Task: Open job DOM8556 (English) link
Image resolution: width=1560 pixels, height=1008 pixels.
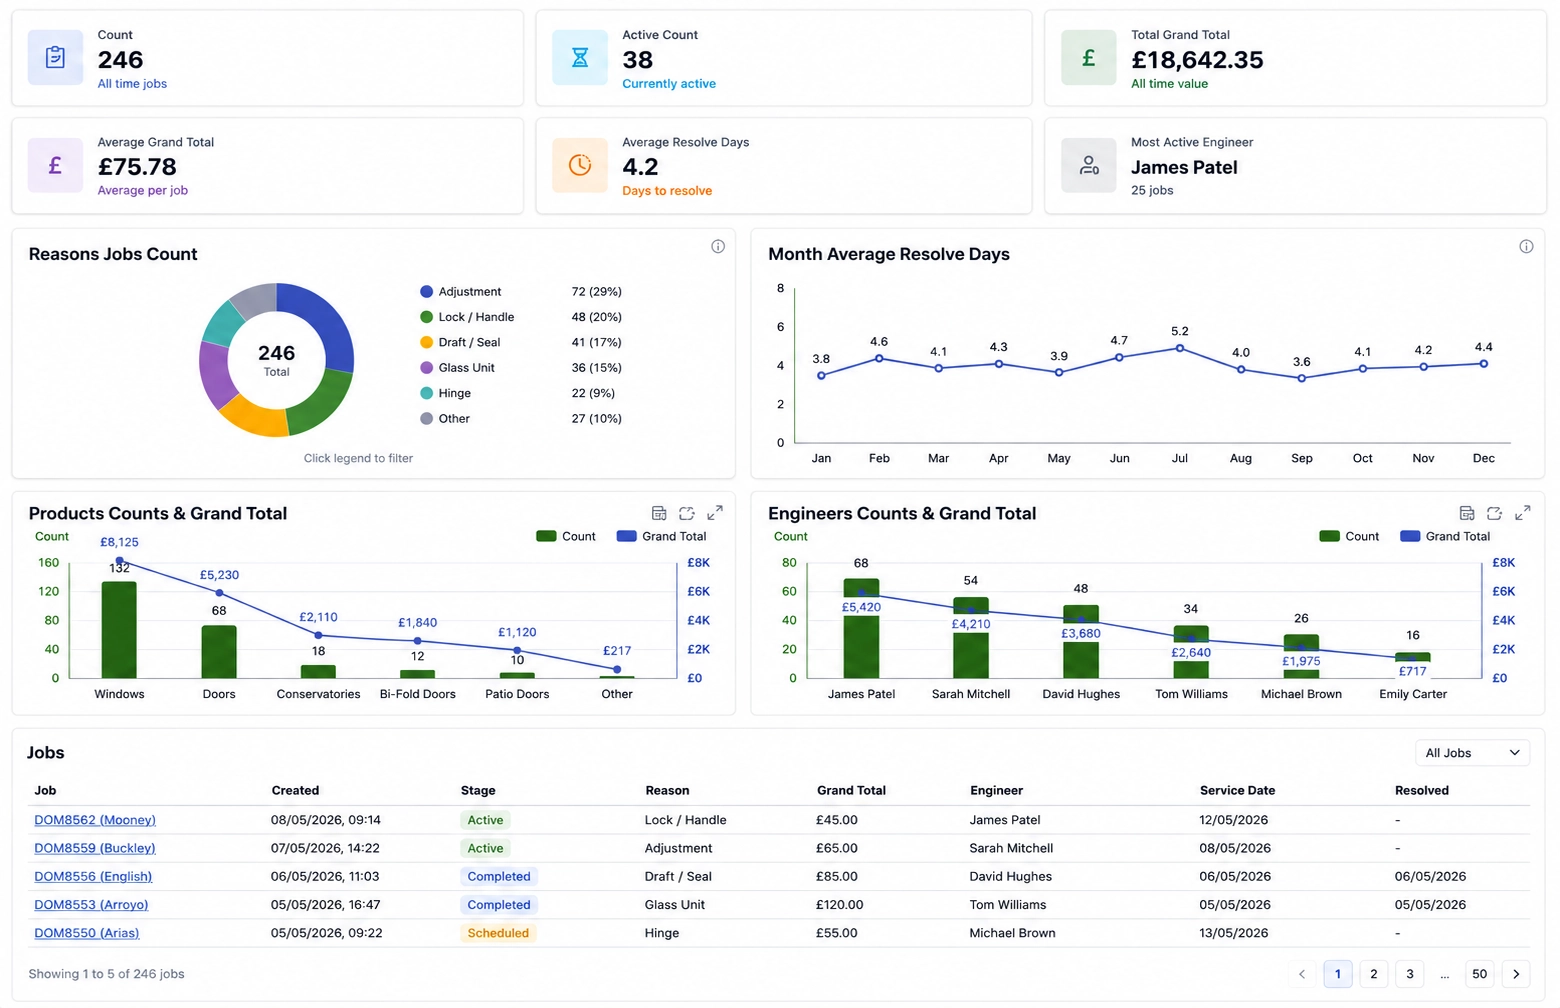Action: 93,877
